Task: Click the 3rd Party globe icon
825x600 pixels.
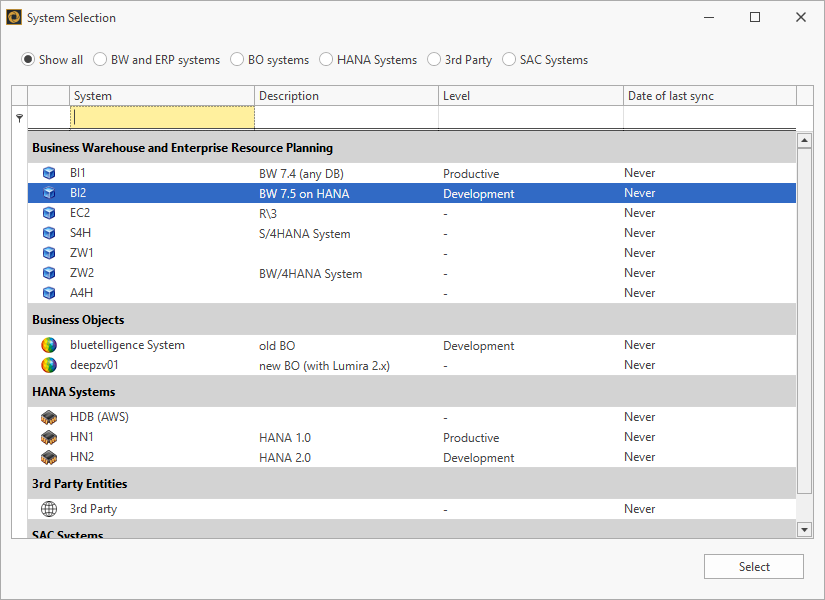Action: pos(50,508)
